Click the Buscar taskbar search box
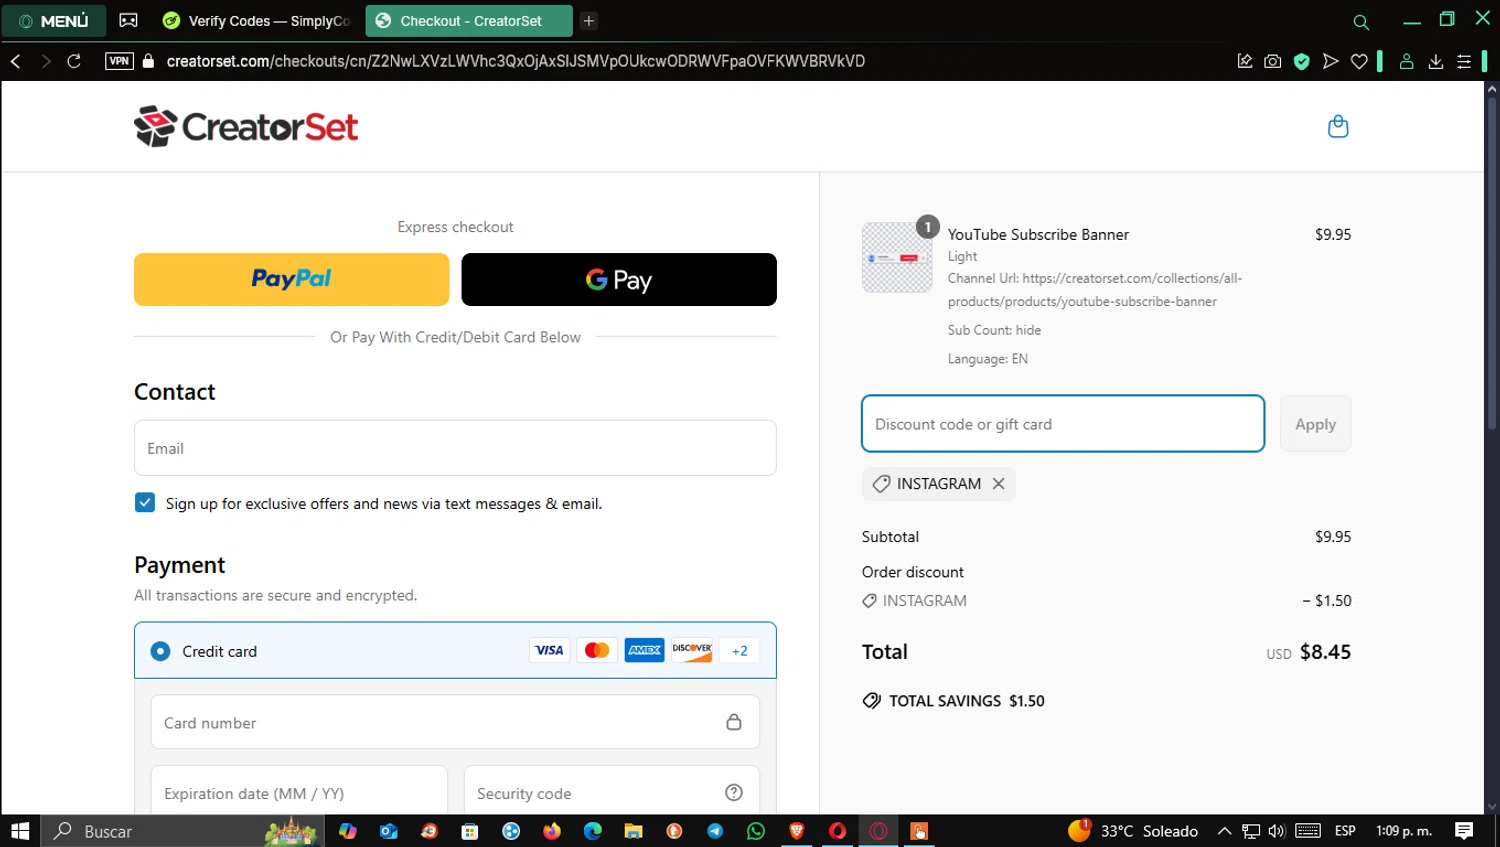Viewport: 1500px width, 847px height. 182,831
